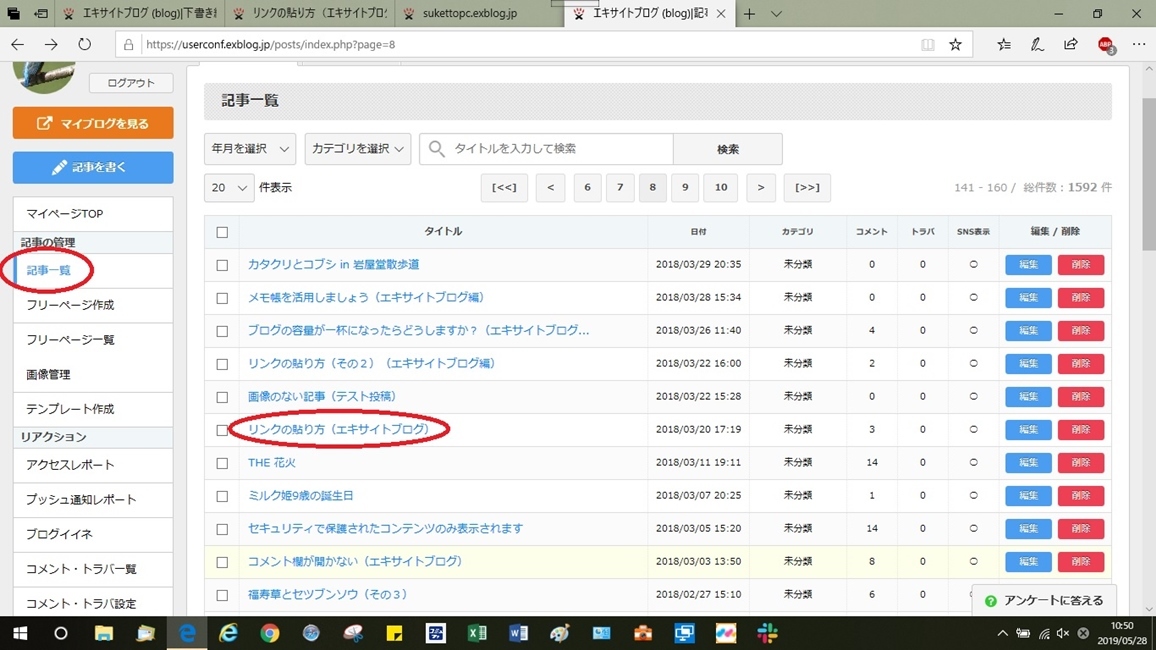Image resolution: width=1156 pixels, height=650 pixels.
Task: Check the box for カタクリとコブシ in 岩屋堂散歩道
Action: tap(222, 265)
